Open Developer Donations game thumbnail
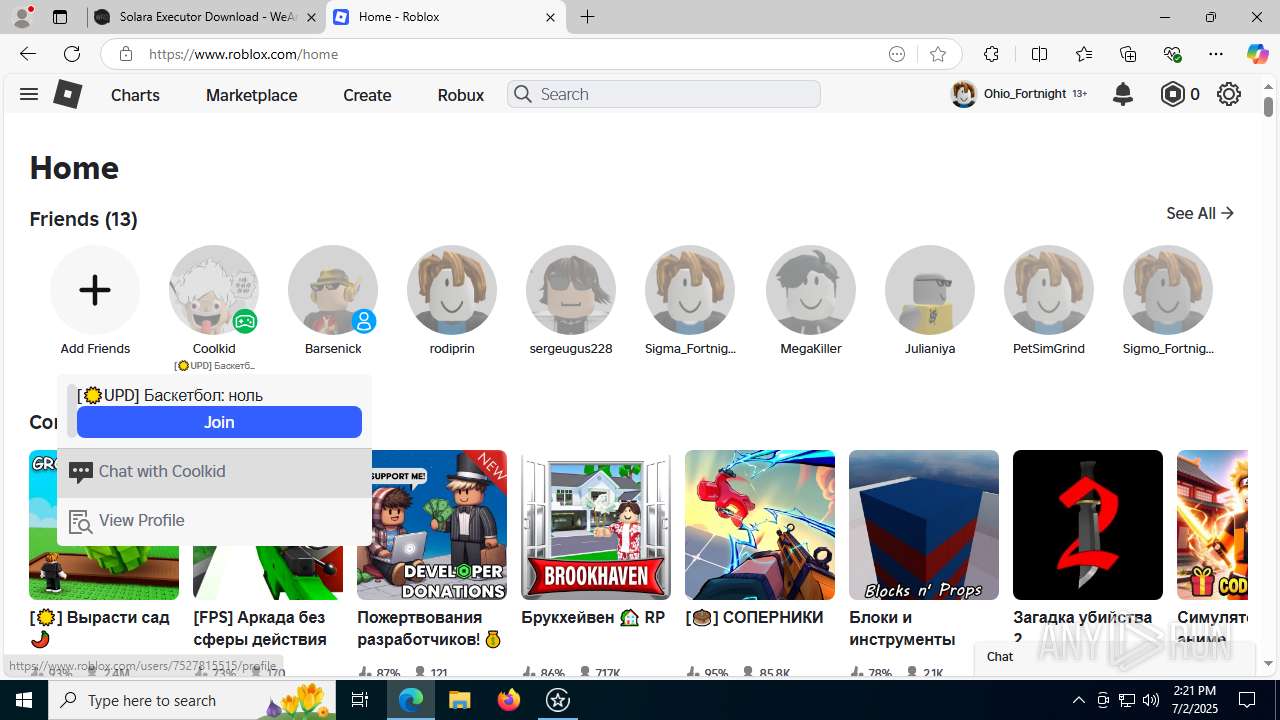 432,525
